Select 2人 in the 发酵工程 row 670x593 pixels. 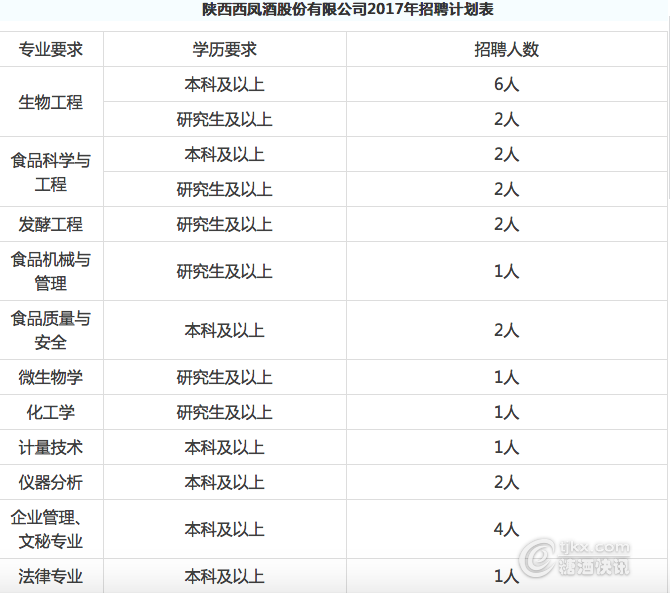pos(506,225)
